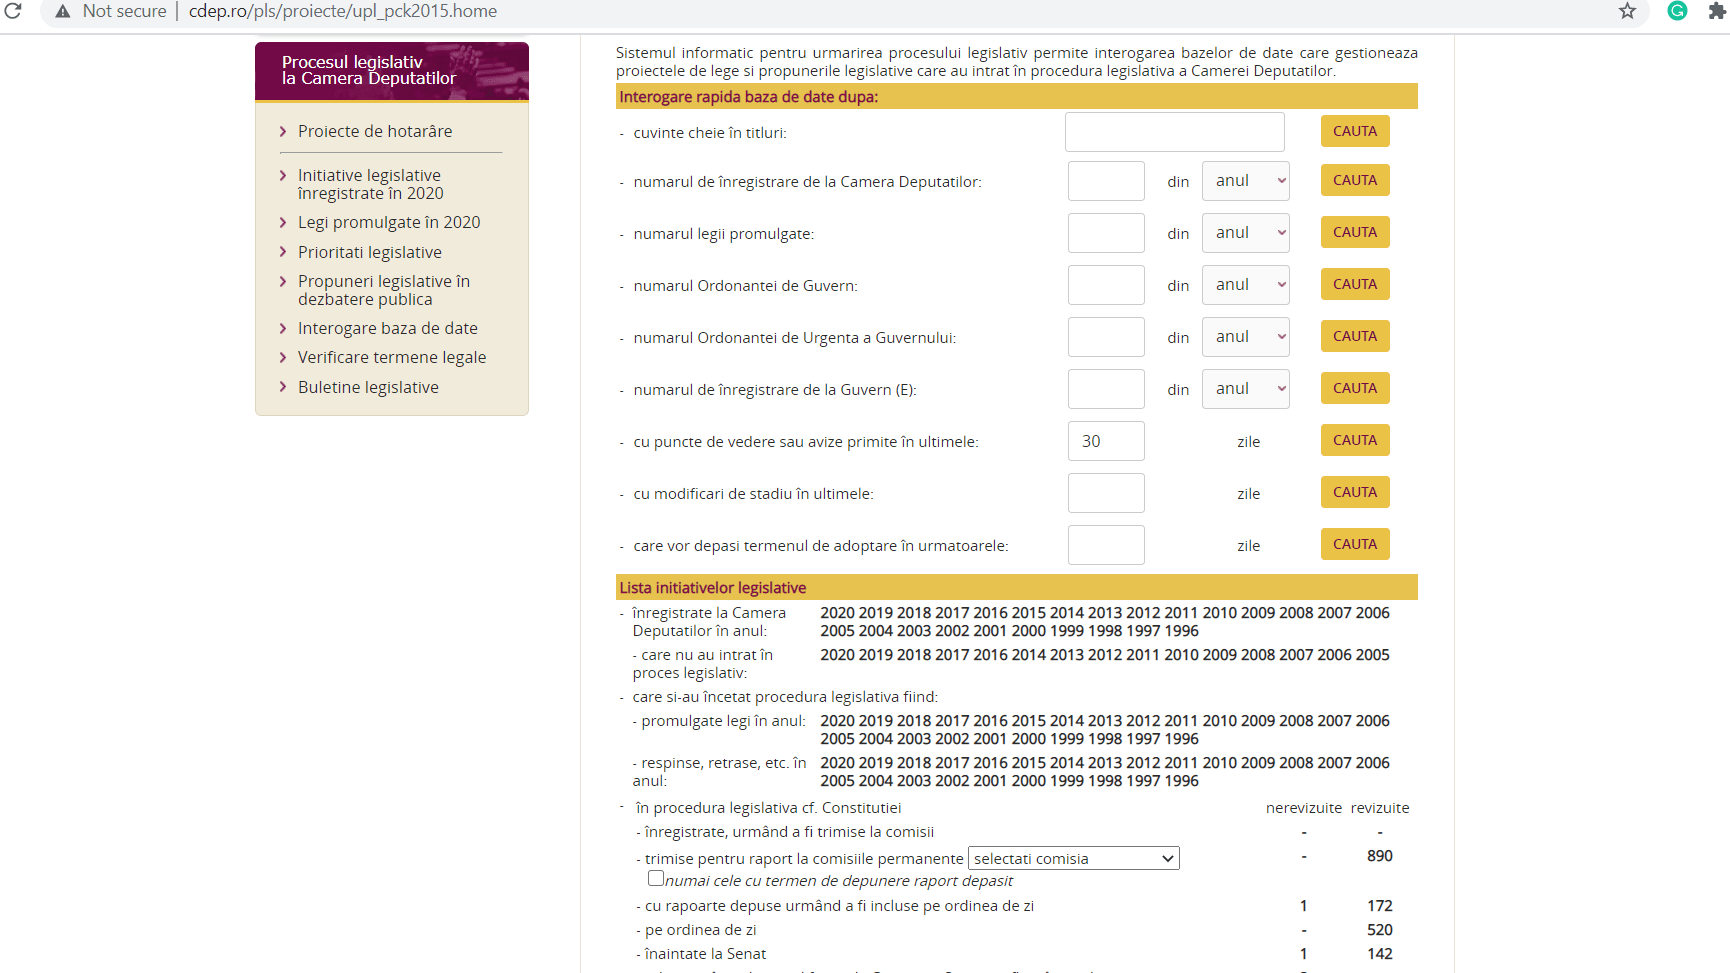Go to Legi promulgate în 2020
Image resolution: width=1730 pixels, height=973 pixels.
(389, 222)
